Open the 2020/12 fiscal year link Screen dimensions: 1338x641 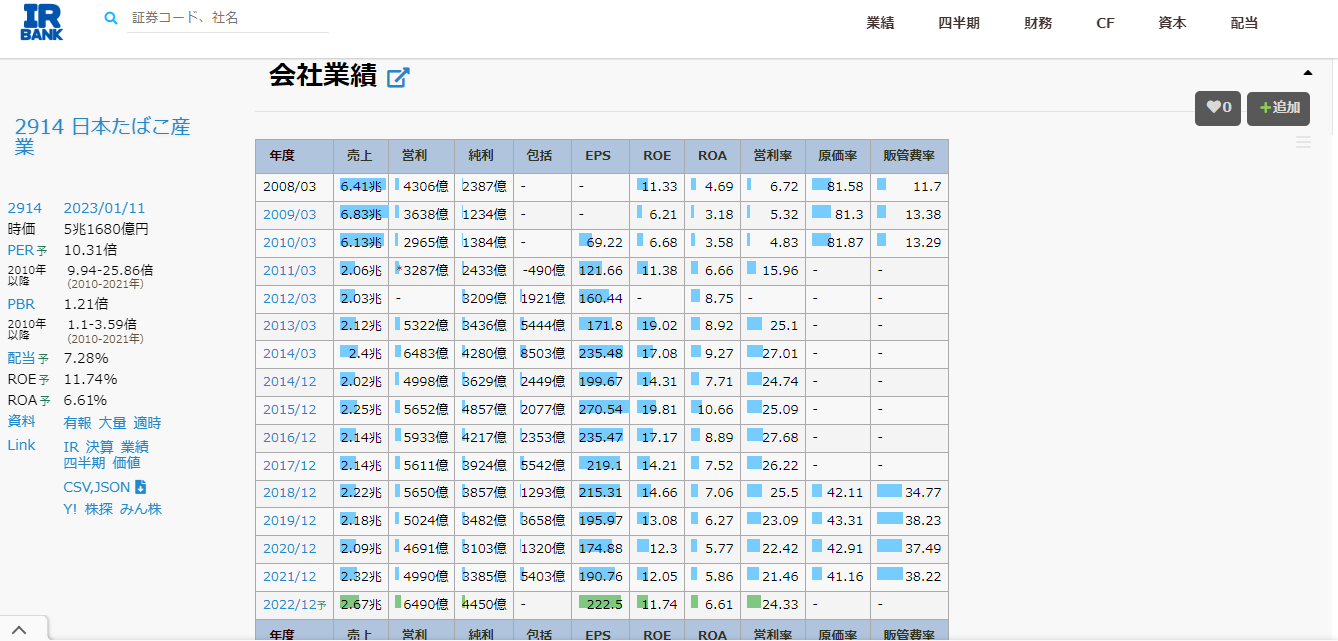pos(290,549)
